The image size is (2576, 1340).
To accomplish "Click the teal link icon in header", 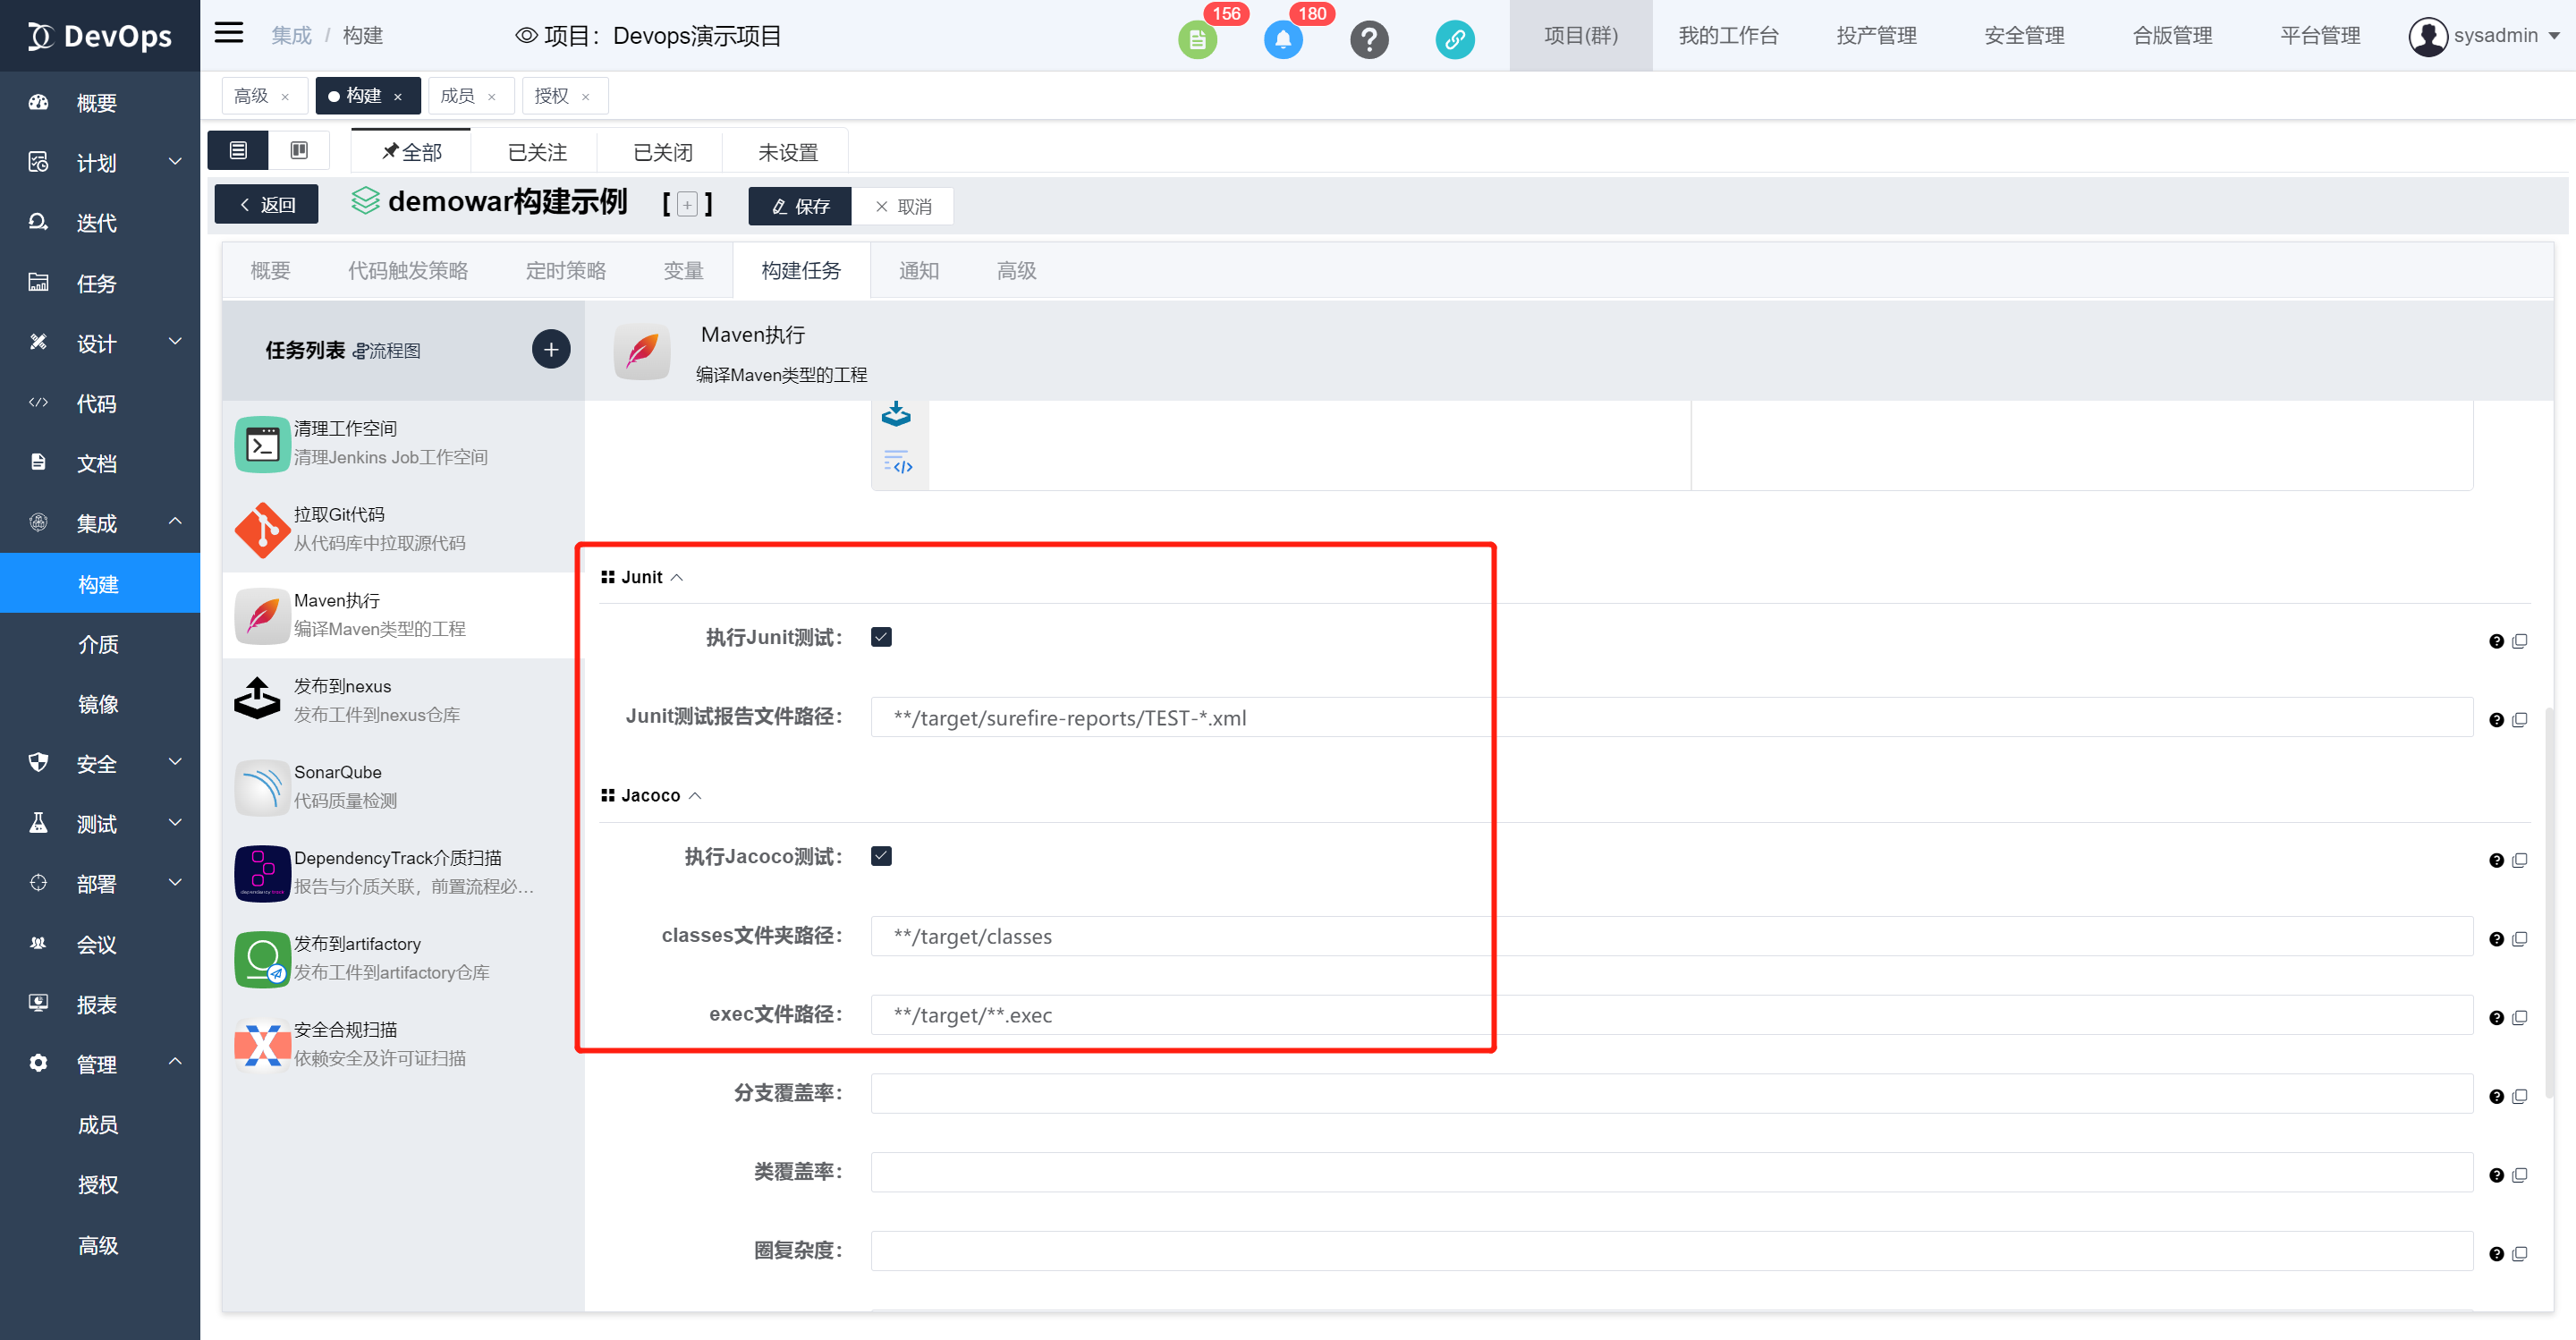I will click(x=1455, y=40).
